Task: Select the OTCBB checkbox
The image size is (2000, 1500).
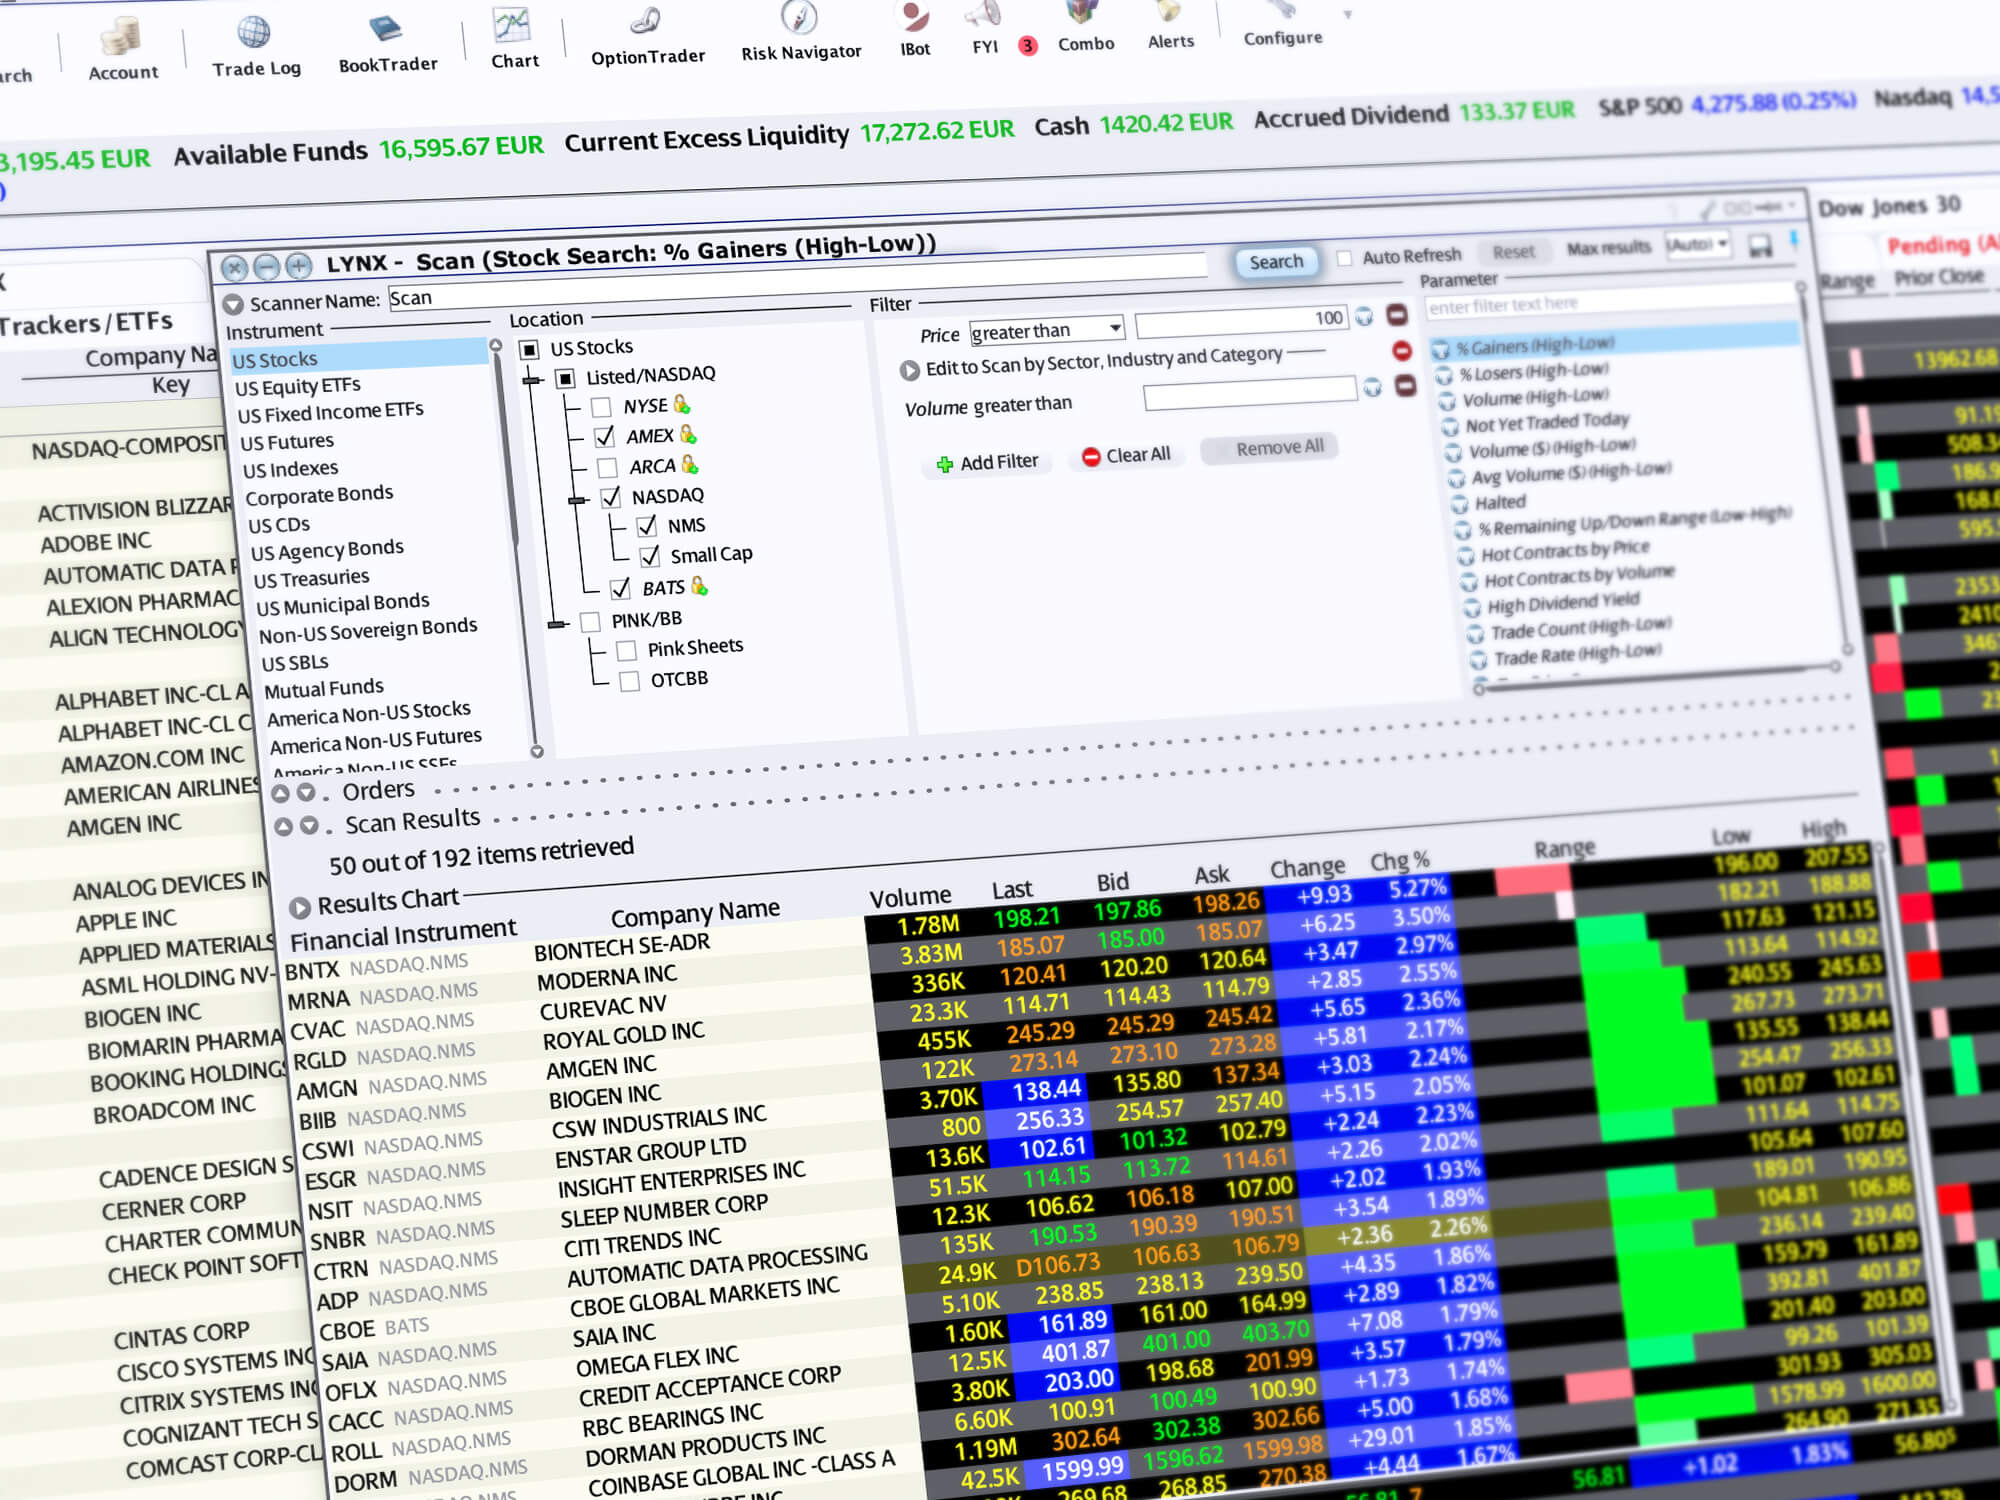Action: [x=630, y=682]
